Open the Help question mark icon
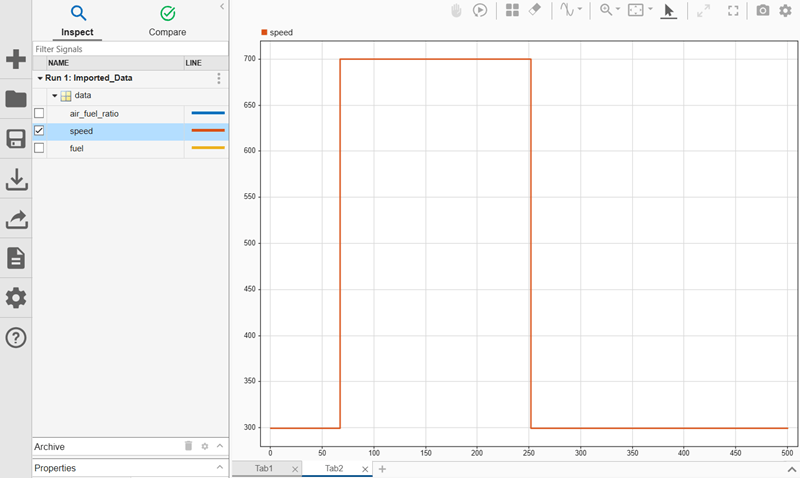800x478 pixels. 16,338
